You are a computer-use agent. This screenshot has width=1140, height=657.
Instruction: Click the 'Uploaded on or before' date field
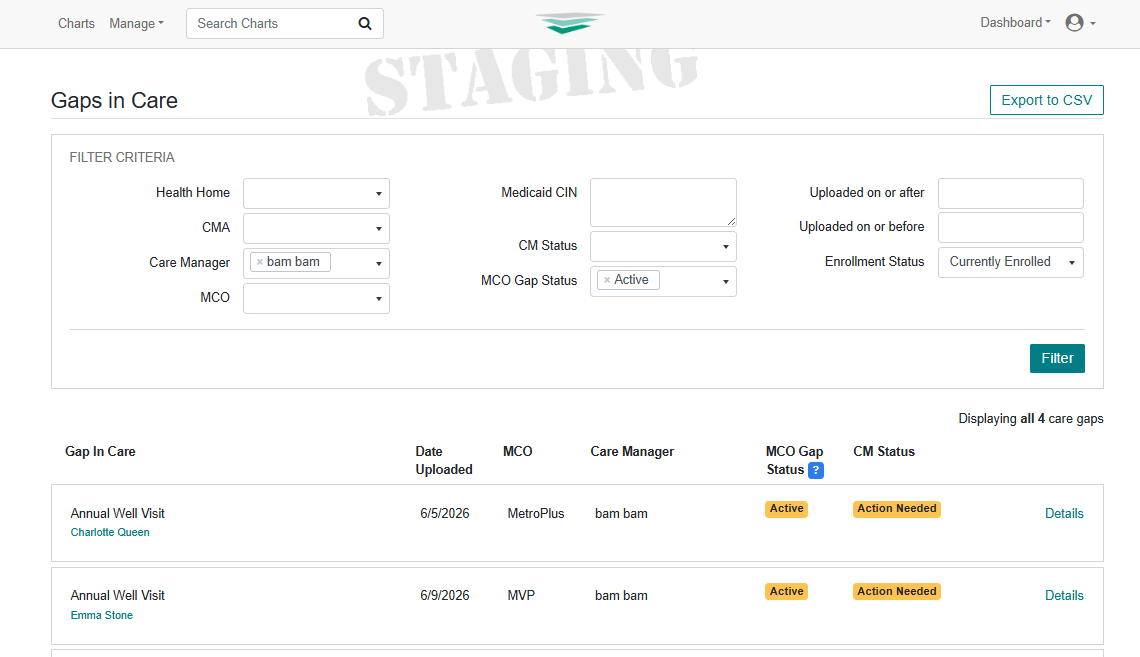click(1011, 227)
